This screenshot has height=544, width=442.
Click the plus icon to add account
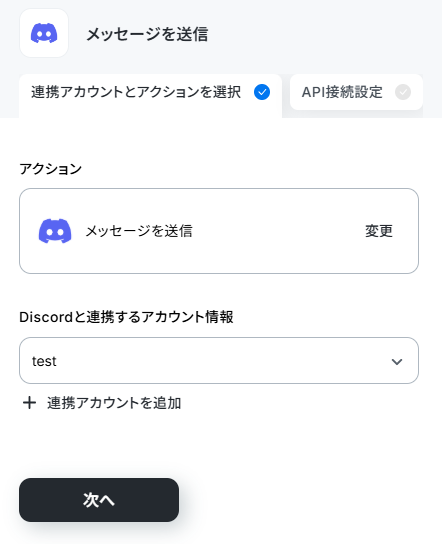29,403
